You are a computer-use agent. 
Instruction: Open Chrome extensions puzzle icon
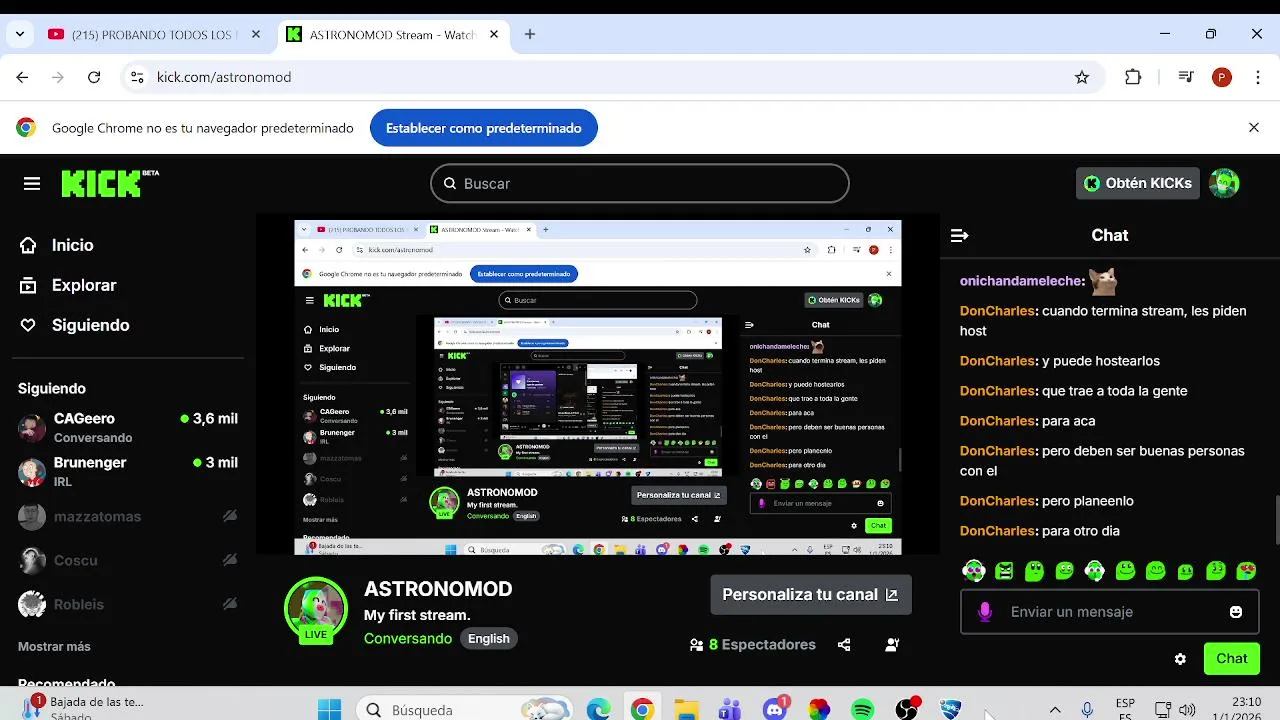[x=1133, y=77]
